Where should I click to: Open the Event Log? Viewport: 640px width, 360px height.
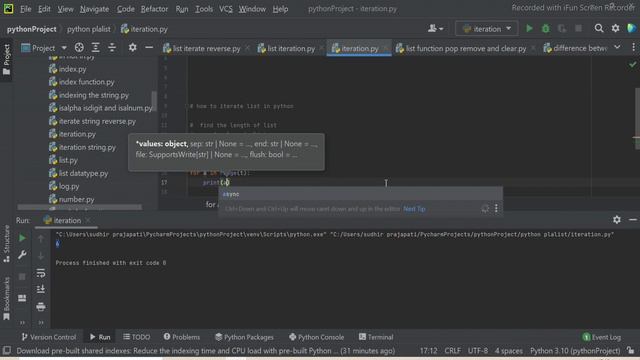(602, 337)
